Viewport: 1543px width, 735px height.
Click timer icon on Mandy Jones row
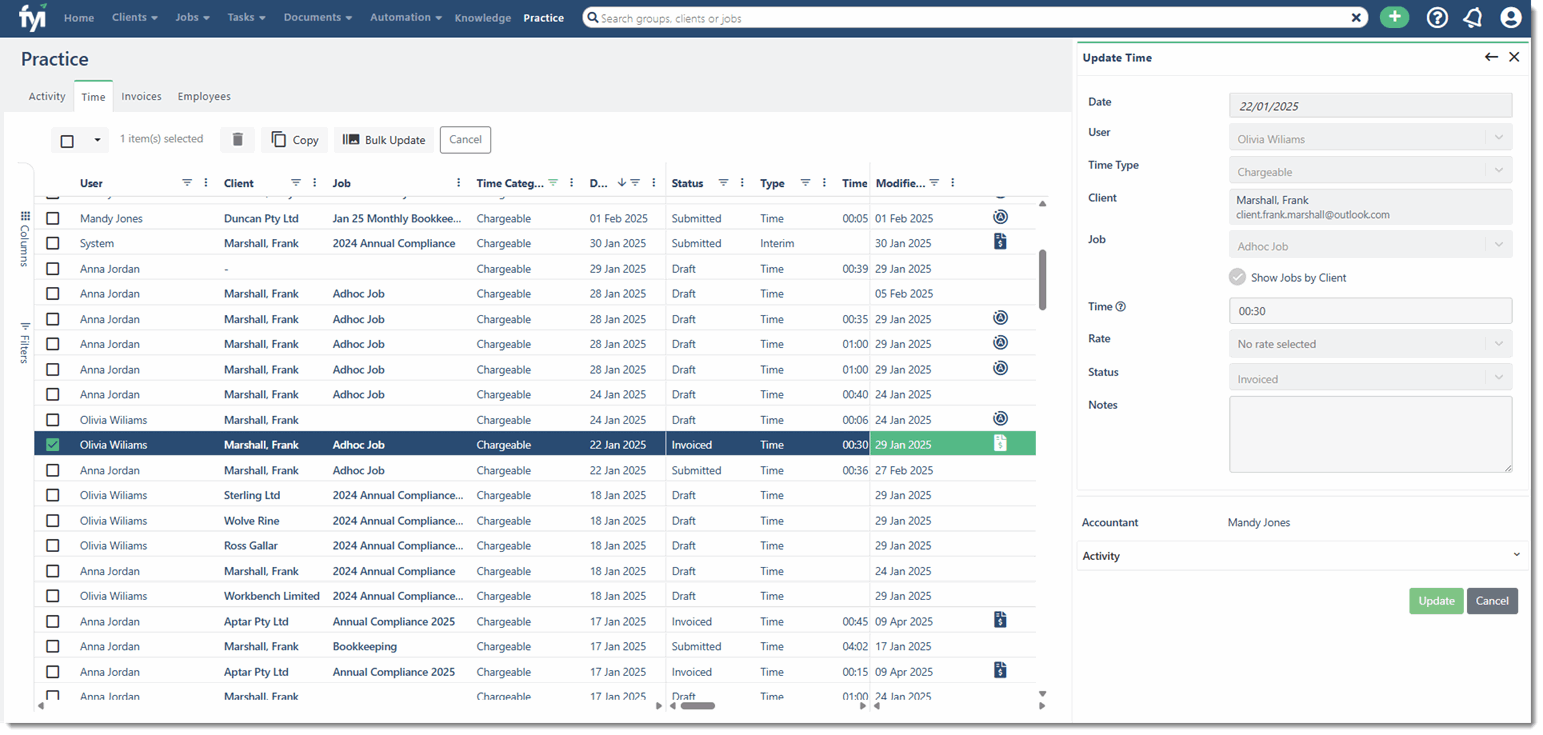(x=1000, y=217)
